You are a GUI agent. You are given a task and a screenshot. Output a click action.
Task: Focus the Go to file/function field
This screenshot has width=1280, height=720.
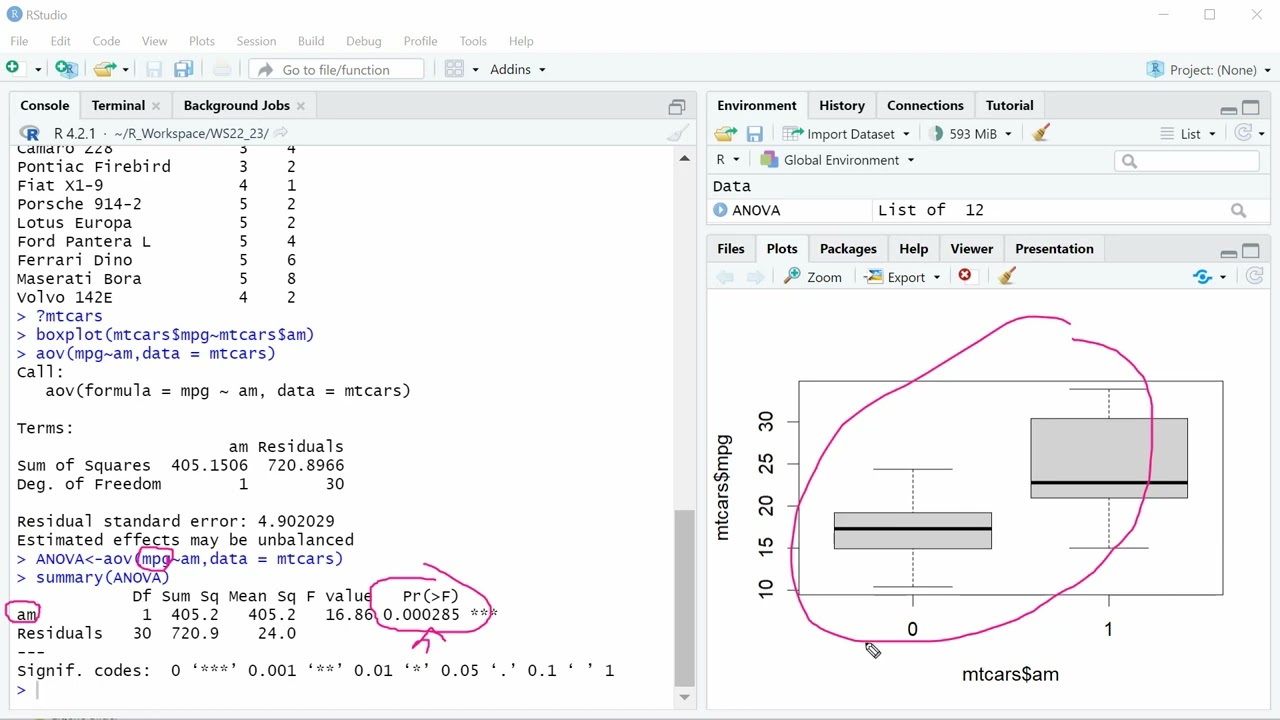(x=336, y=69)
